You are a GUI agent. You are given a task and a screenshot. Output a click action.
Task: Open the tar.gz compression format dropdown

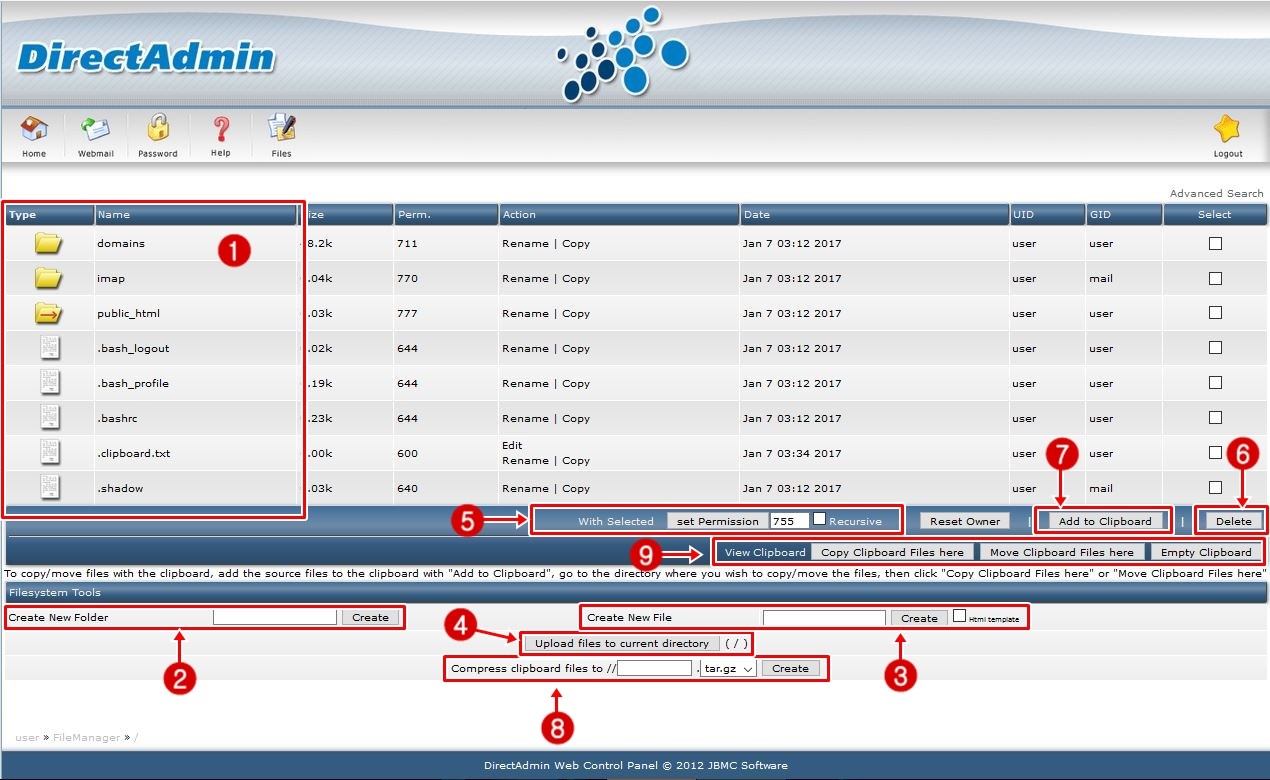728,668
